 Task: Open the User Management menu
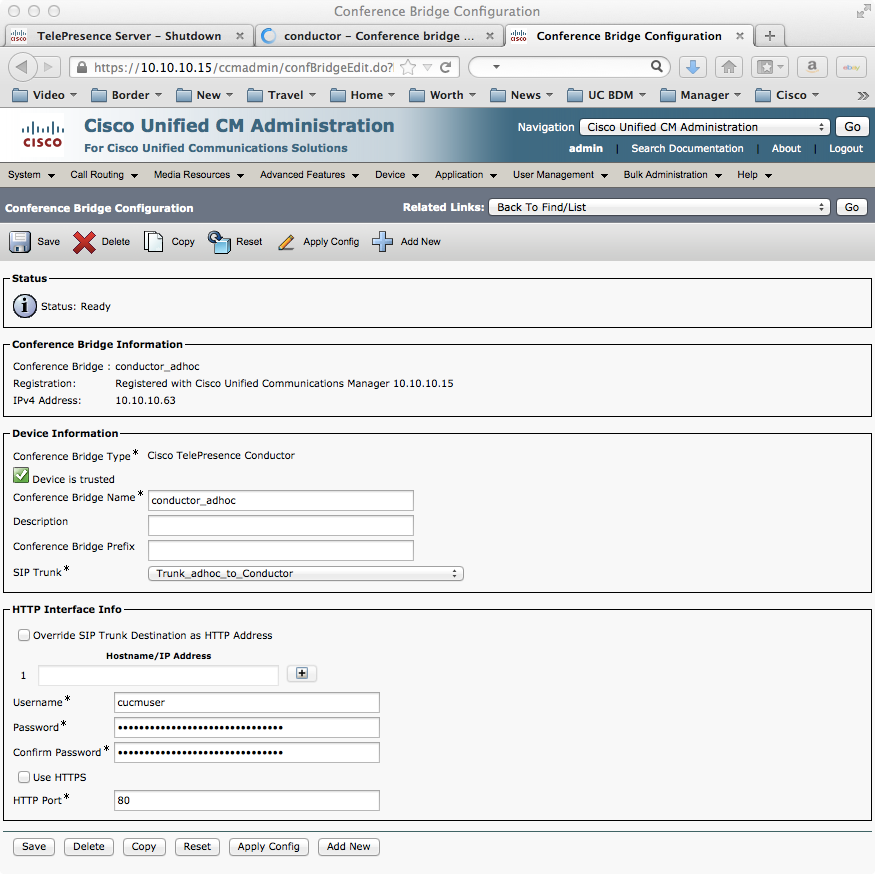point(560,175)
